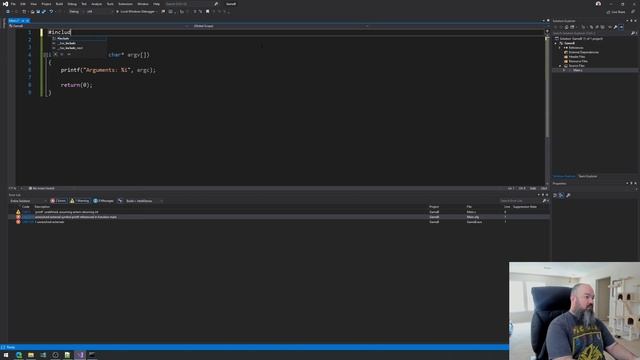Open the Window menu
Screen dimensions: 640x360
pyautogui.click(x=143, y=4)
